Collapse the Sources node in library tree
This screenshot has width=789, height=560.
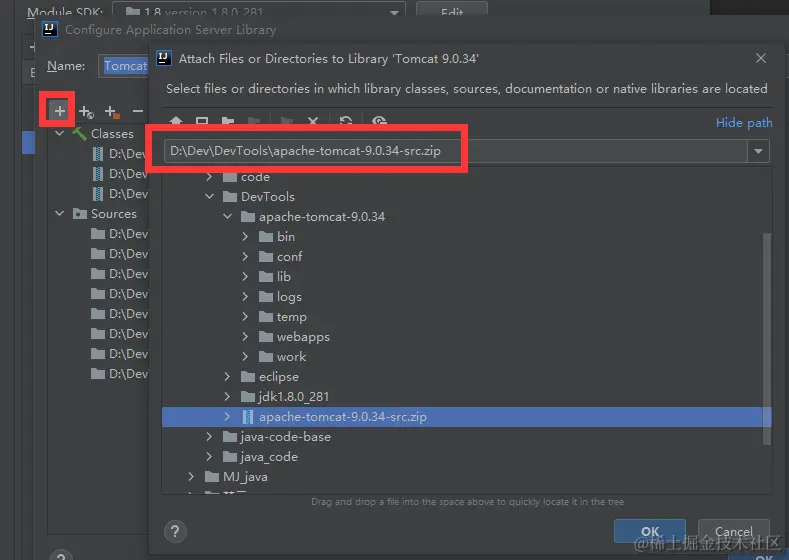point(59,214)
